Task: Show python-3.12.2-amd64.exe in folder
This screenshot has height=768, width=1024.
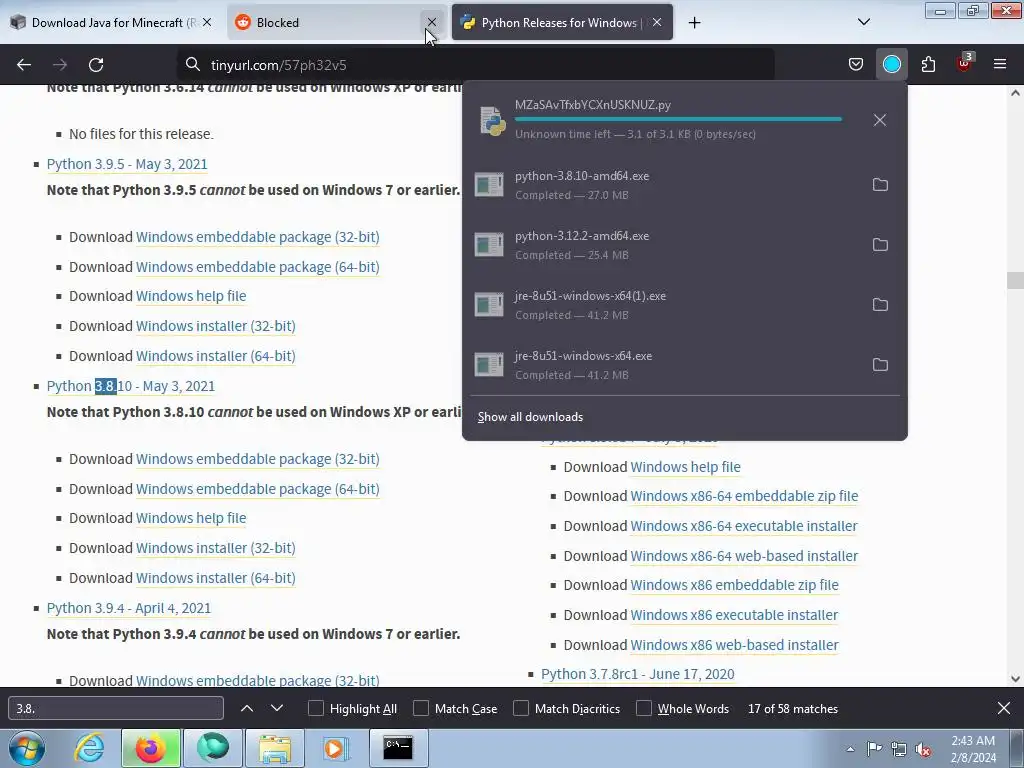Action: (x=880, y=245)
